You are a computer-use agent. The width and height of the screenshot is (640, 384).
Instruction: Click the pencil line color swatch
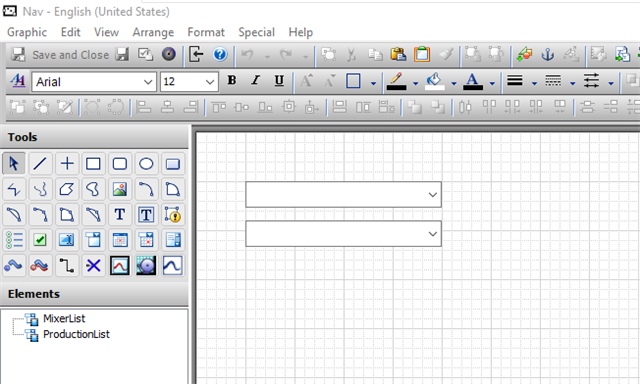click(x=396, y=81)
